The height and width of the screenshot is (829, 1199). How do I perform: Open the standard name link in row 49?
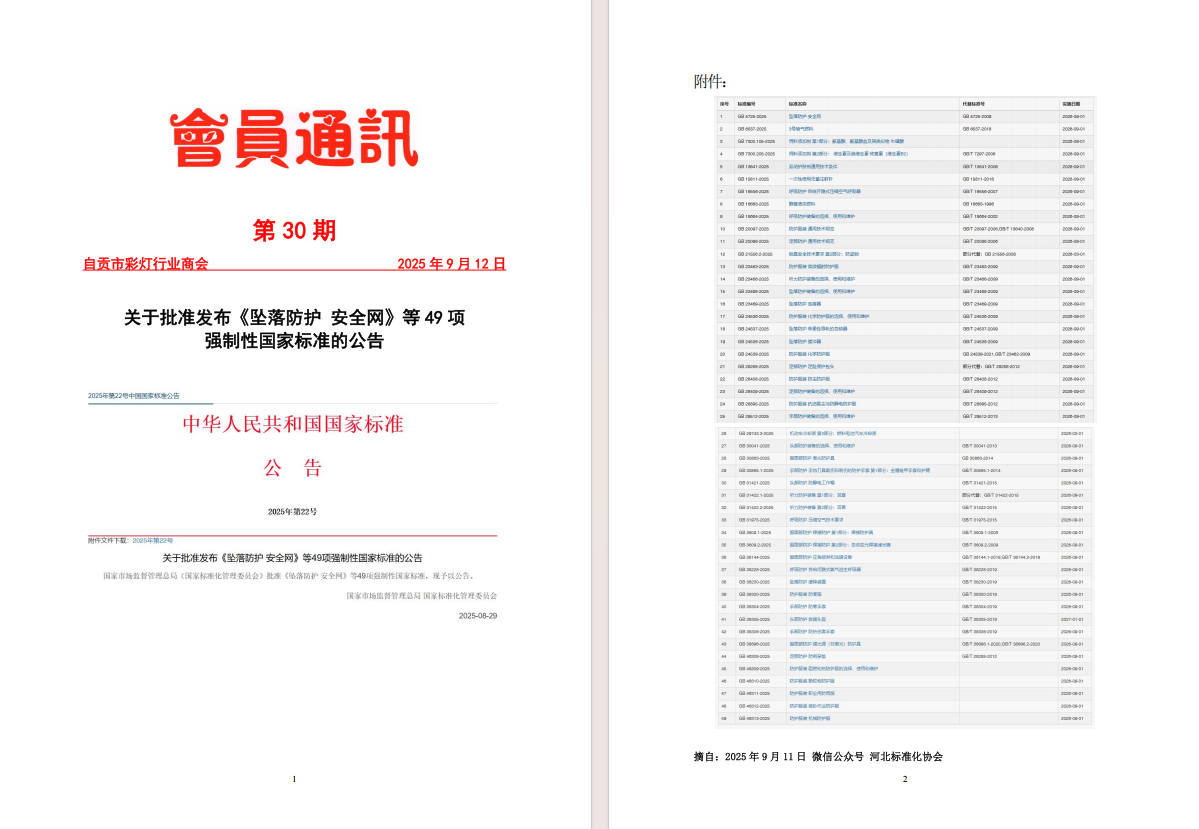(809, 718)
